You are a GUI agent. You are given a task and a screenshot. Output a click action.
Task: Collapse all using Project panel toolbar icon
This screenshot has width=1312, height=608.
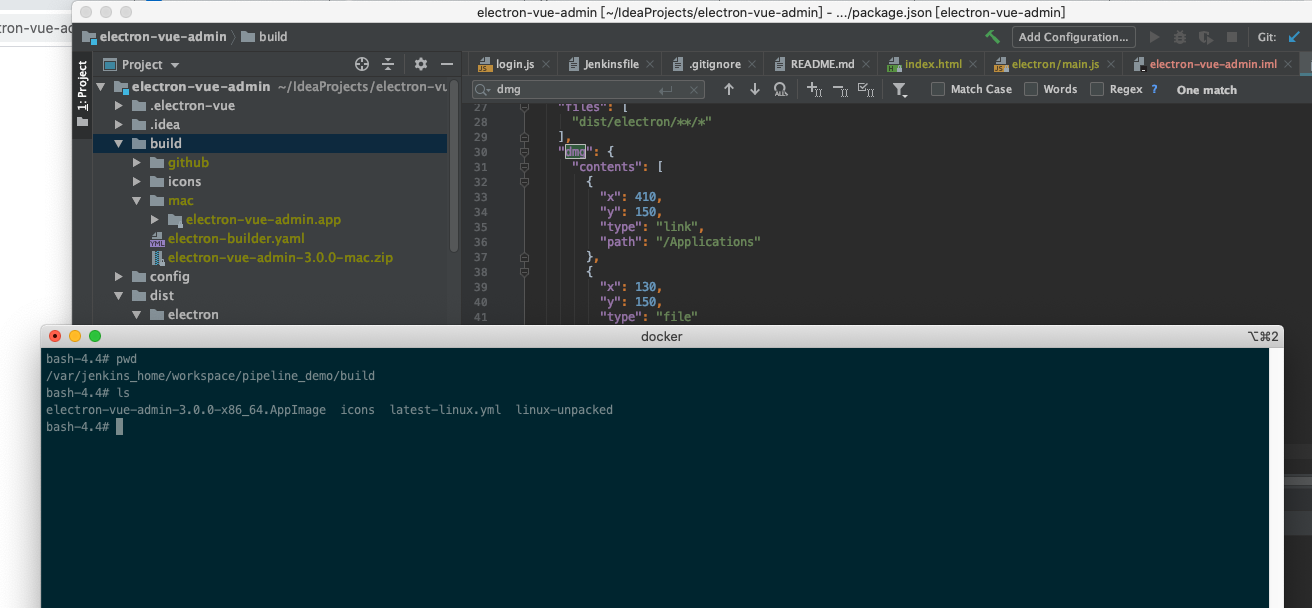388,64
